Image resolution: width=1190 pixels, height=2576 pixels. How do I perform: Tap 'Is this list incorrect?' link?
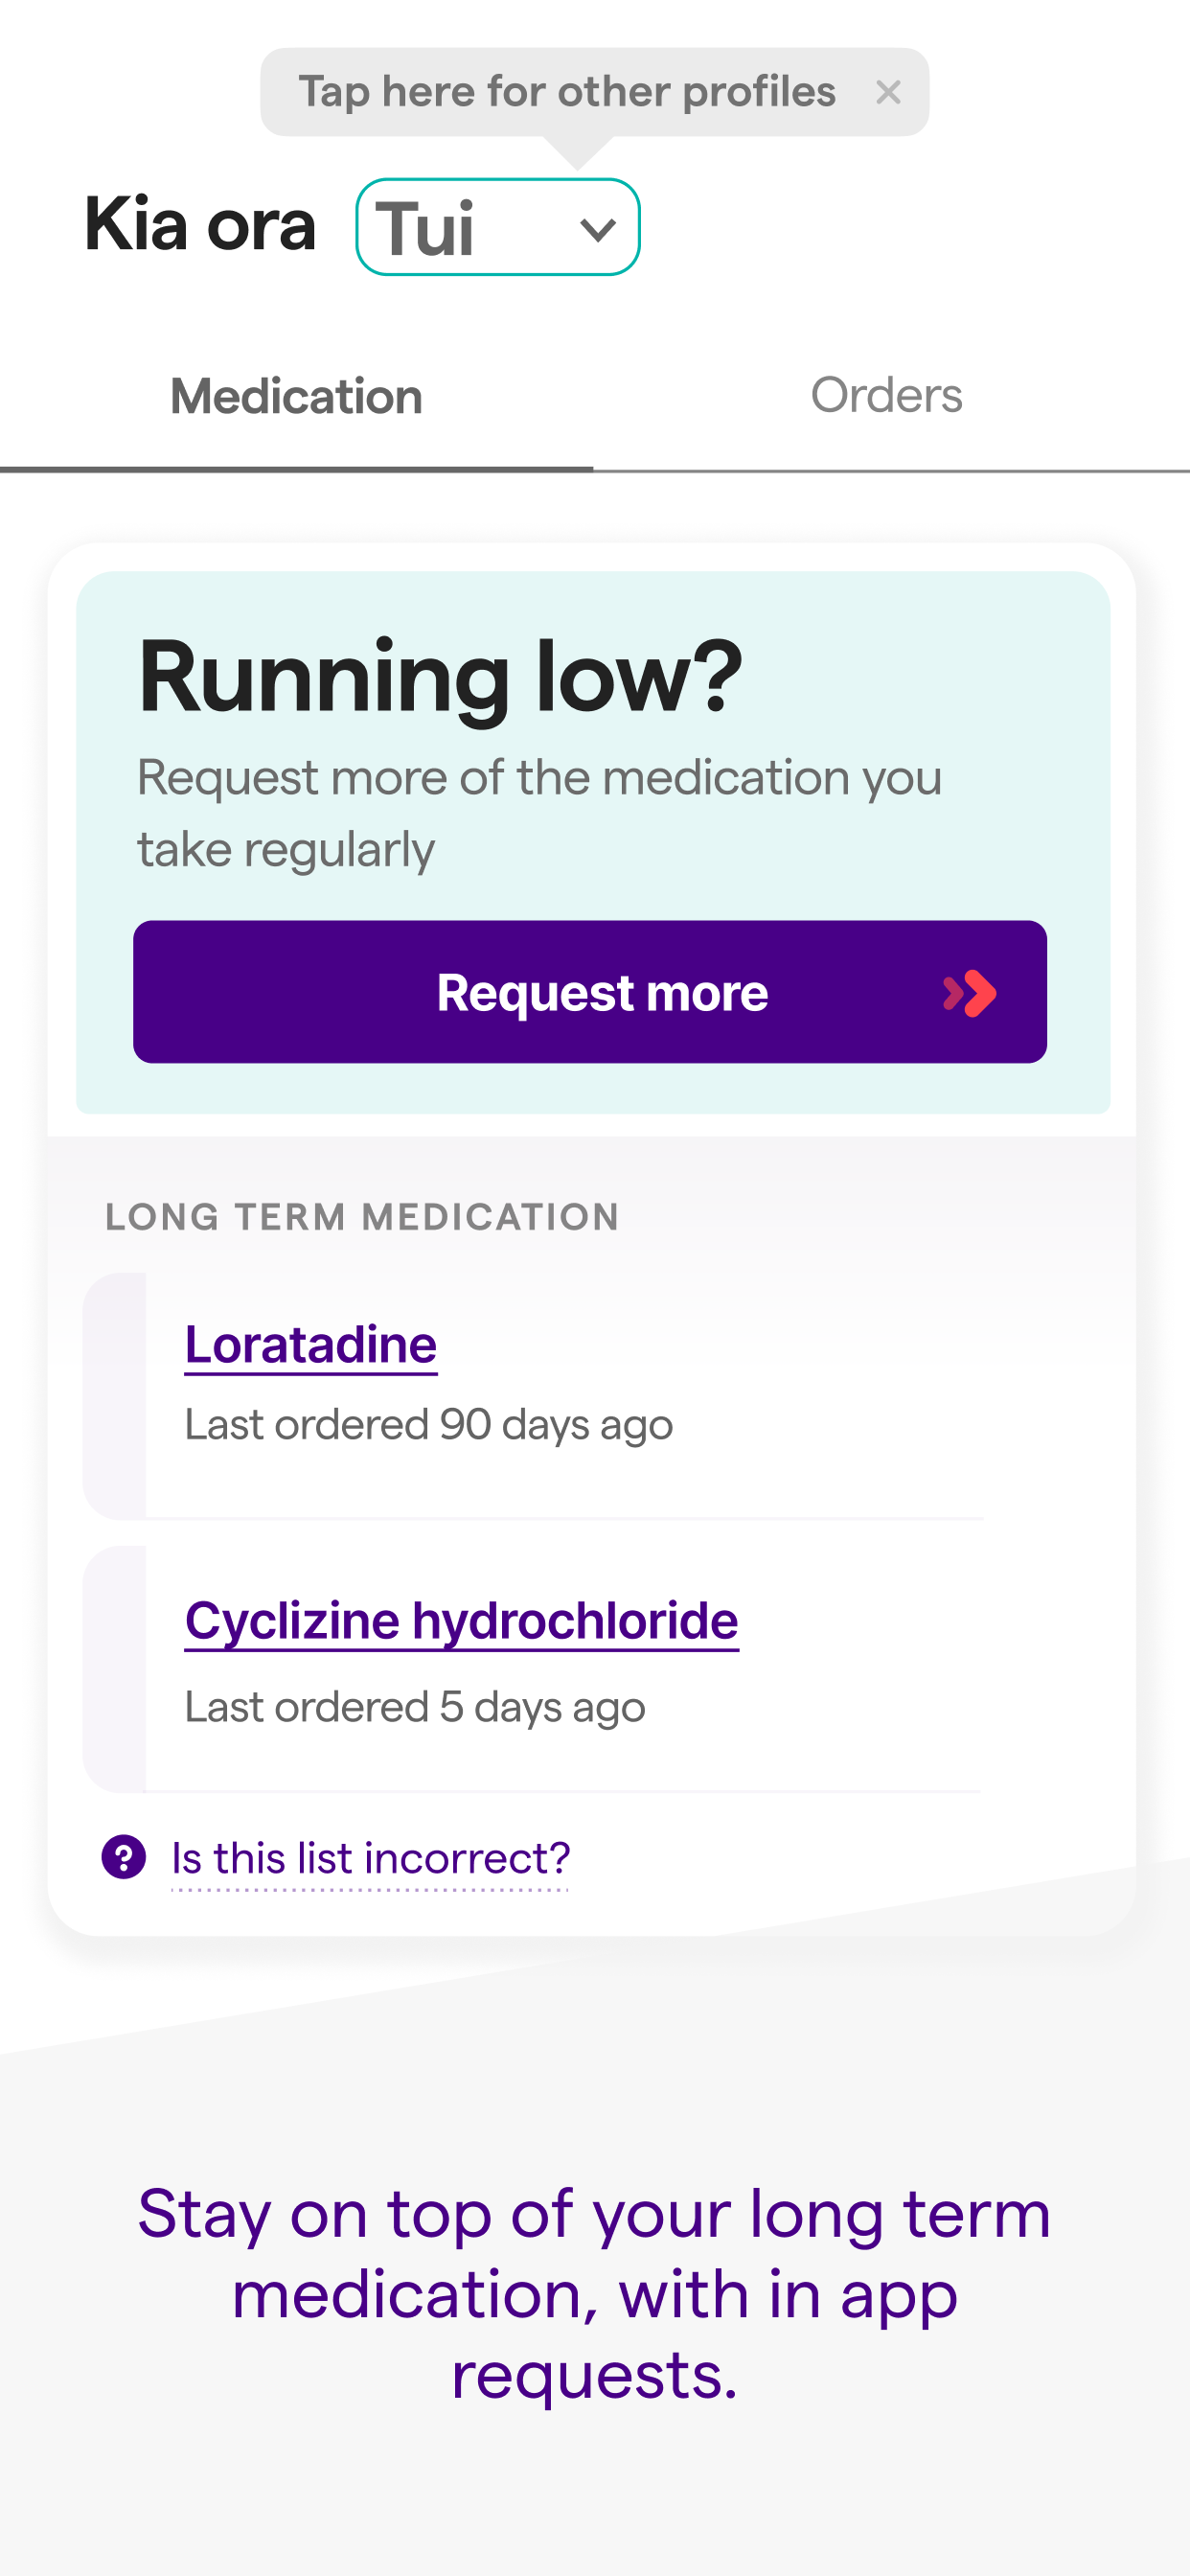click(370, 1859)
